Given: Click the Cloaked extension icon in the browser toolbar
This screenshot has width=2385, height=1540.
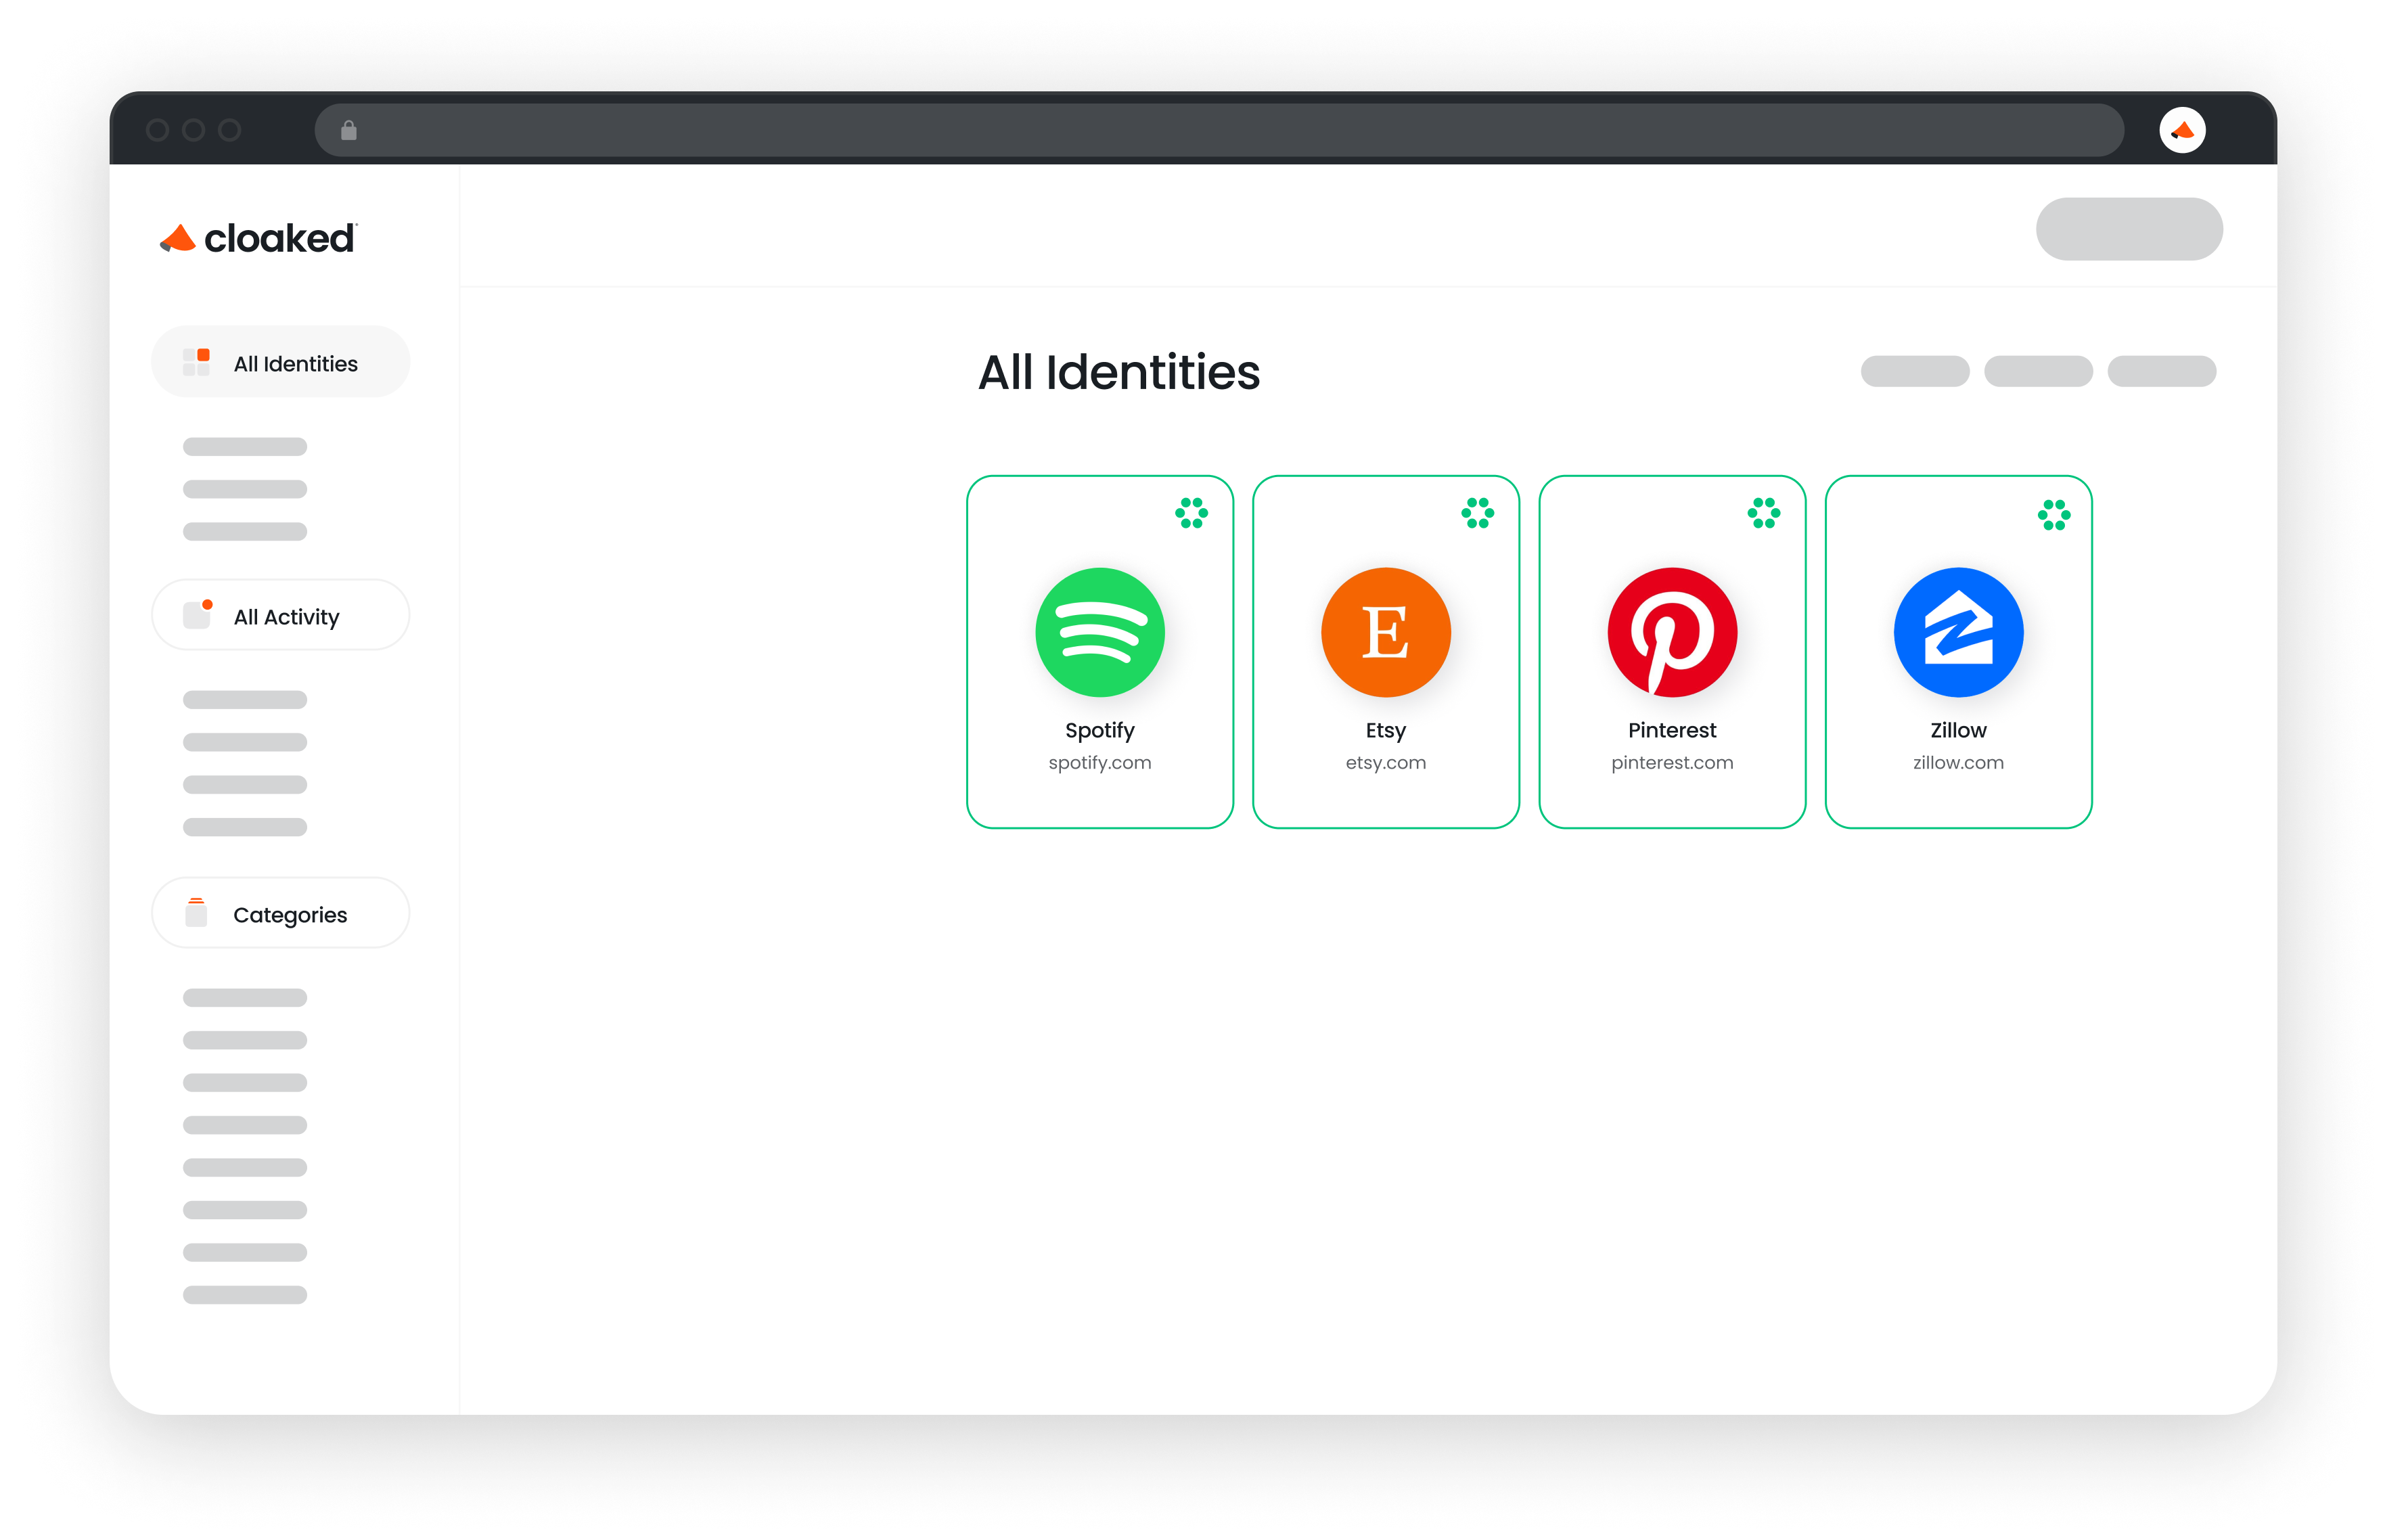Looking at the screenshot, I should pos(2184,129).
